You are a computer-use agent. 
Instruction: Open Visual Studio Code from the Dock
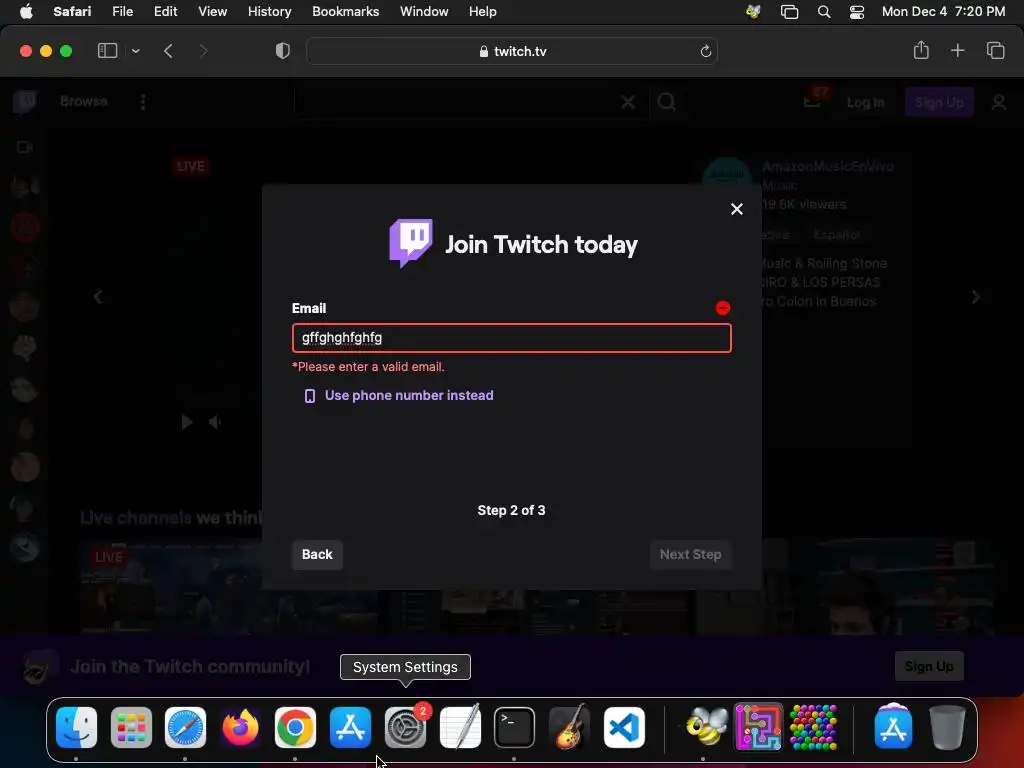624,727
